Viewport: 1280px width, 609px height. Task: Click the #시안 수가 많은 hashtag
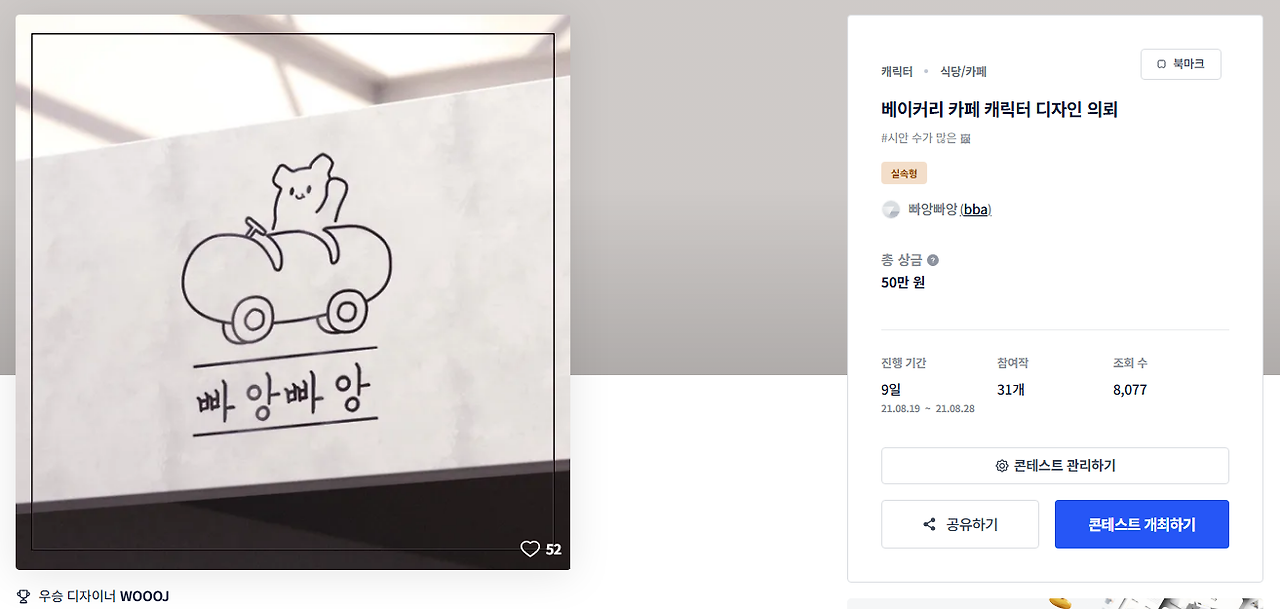click(x=919, y=138)
